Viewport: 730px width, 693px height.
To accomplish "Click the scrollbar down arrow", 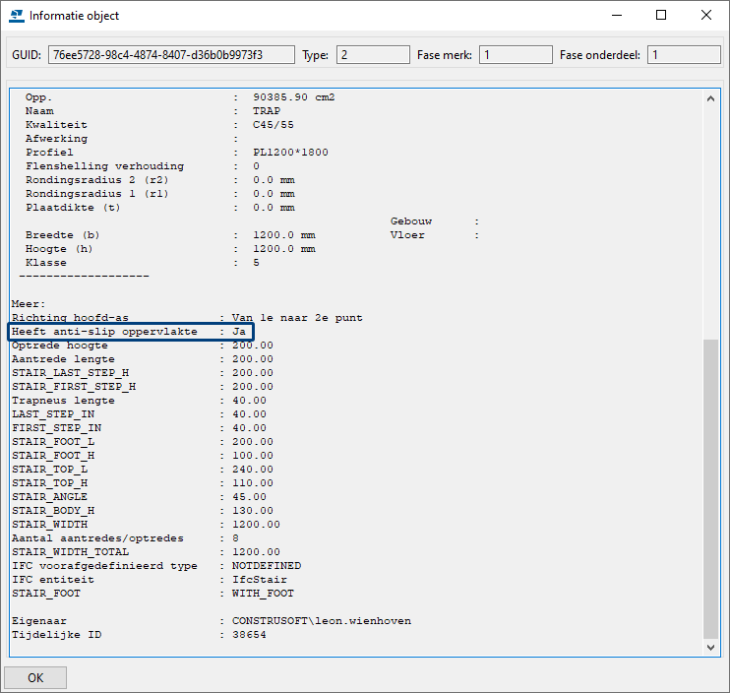I will click(710, 648).
